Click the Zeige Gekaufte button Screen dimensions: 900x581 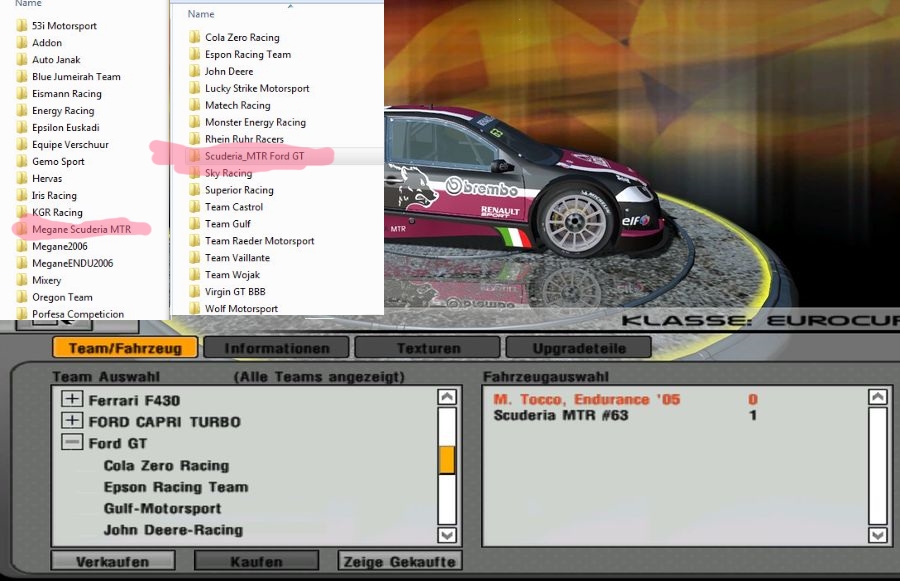tap(400, 562)
